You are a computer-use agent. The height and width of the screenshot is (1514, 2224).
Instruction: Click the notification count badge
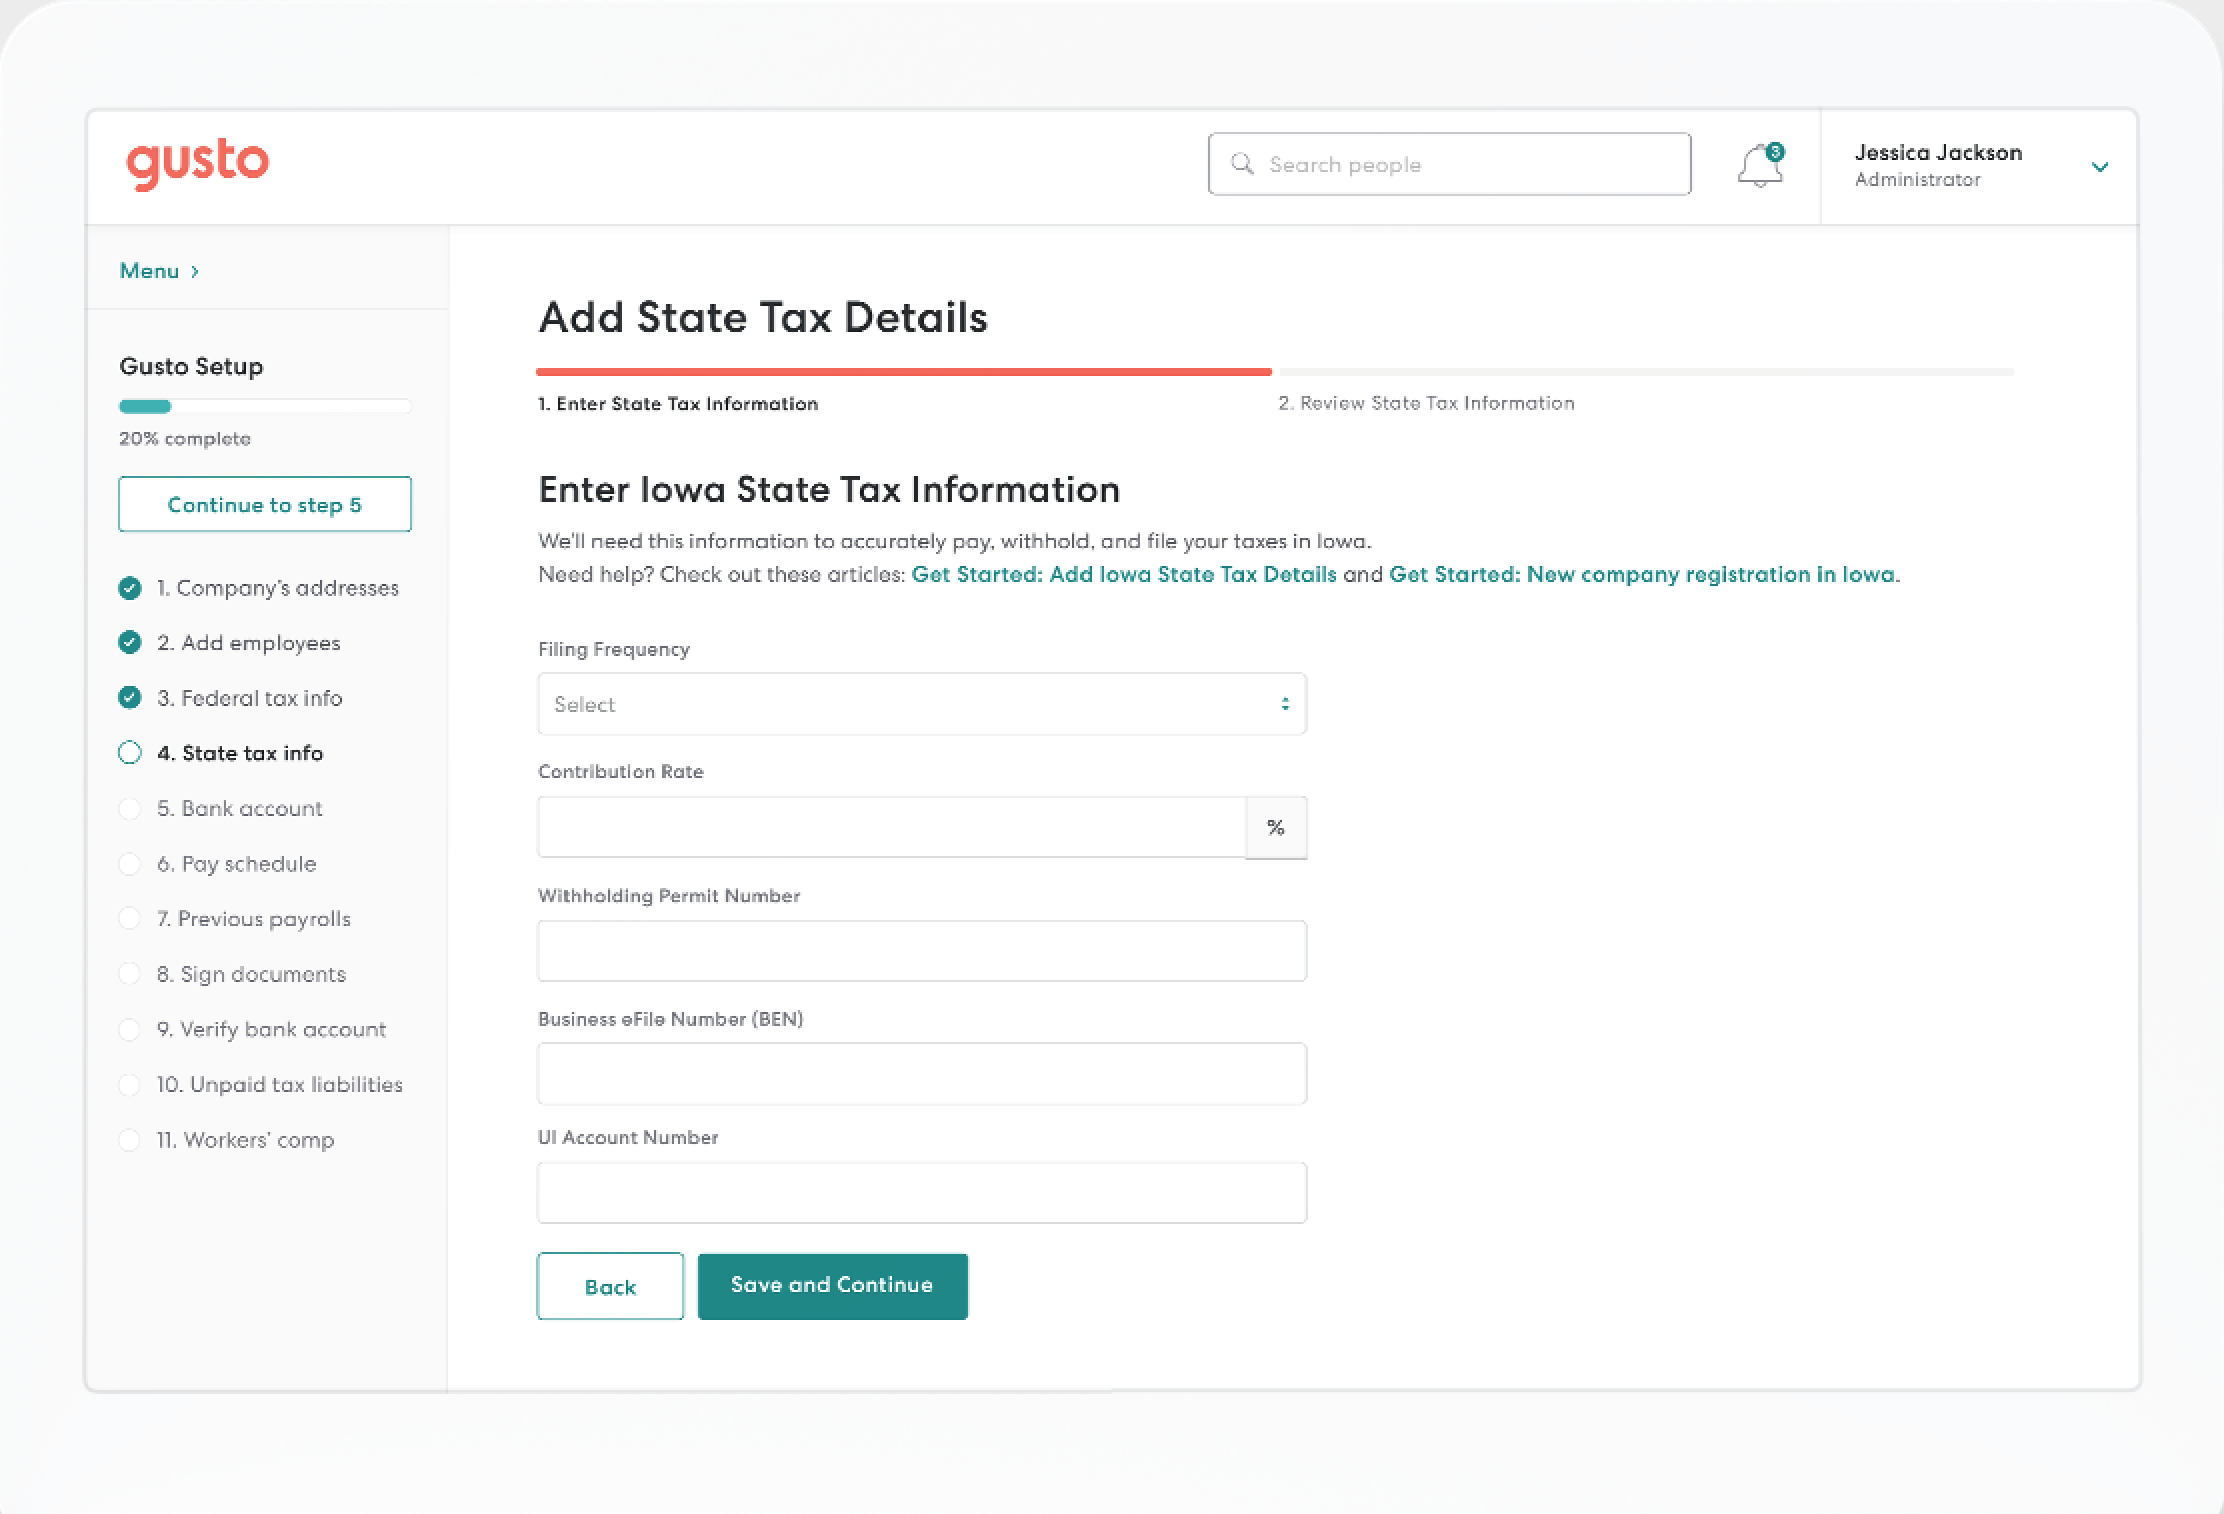1775,152
